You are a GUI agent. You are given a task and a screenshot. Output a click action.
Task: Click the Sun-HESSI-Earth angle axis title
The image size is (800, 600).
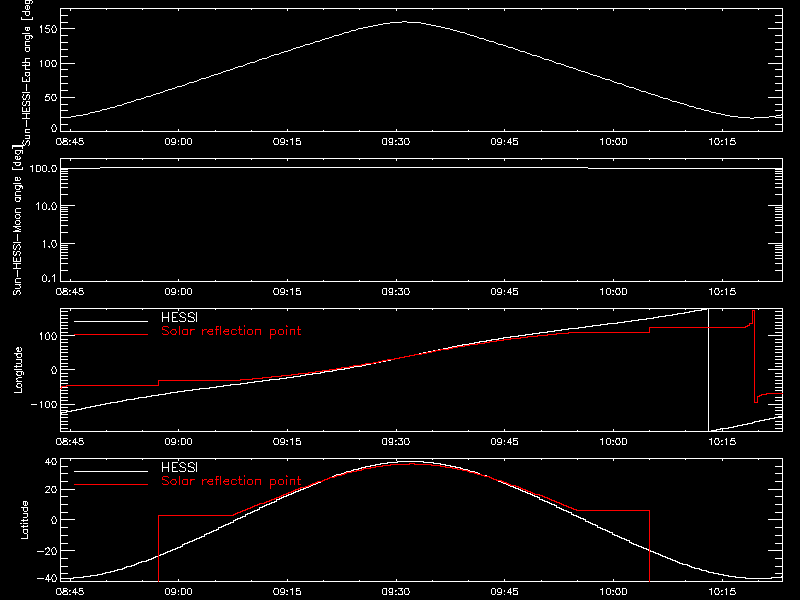(27, 71)
